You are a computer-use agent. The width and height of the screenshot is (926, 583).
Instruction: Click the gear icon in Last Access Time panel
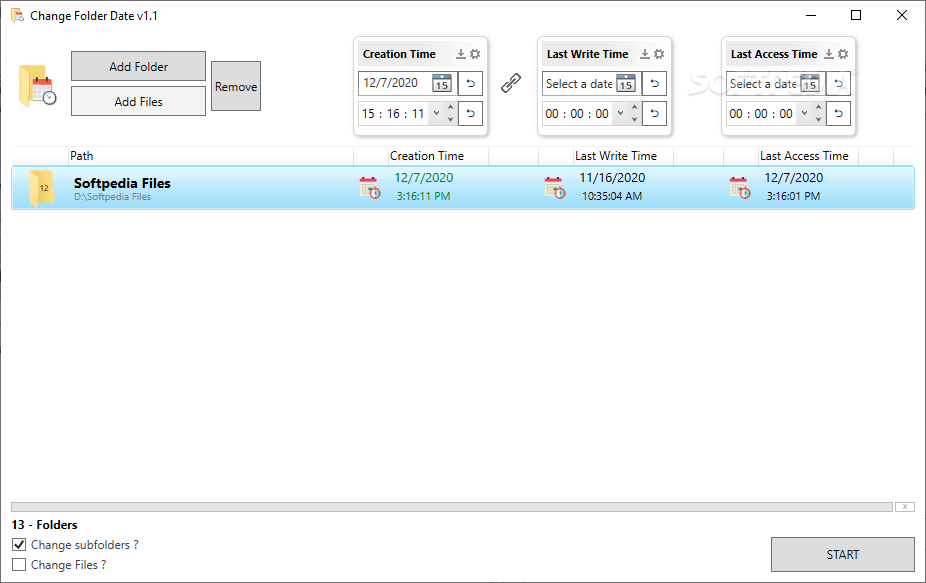click(843, 54)
